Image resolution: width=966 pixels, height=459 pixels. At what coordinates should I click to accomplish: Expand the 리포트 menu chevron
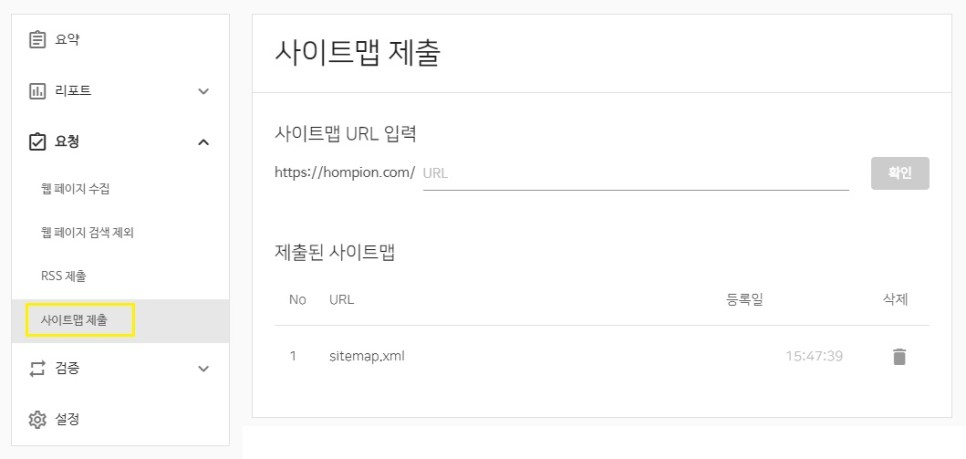click(204, 92)
